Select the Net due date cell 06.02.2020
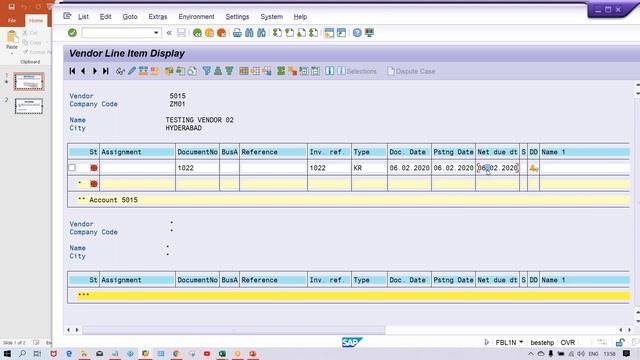Screen dimensions: 640x360 pyautogui.click(x=498, y=168)
